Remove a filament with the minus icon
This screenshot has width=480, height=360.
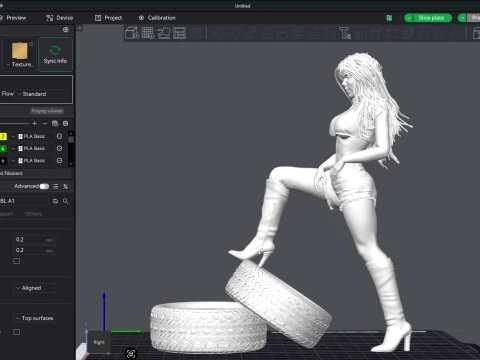point(45,123)
